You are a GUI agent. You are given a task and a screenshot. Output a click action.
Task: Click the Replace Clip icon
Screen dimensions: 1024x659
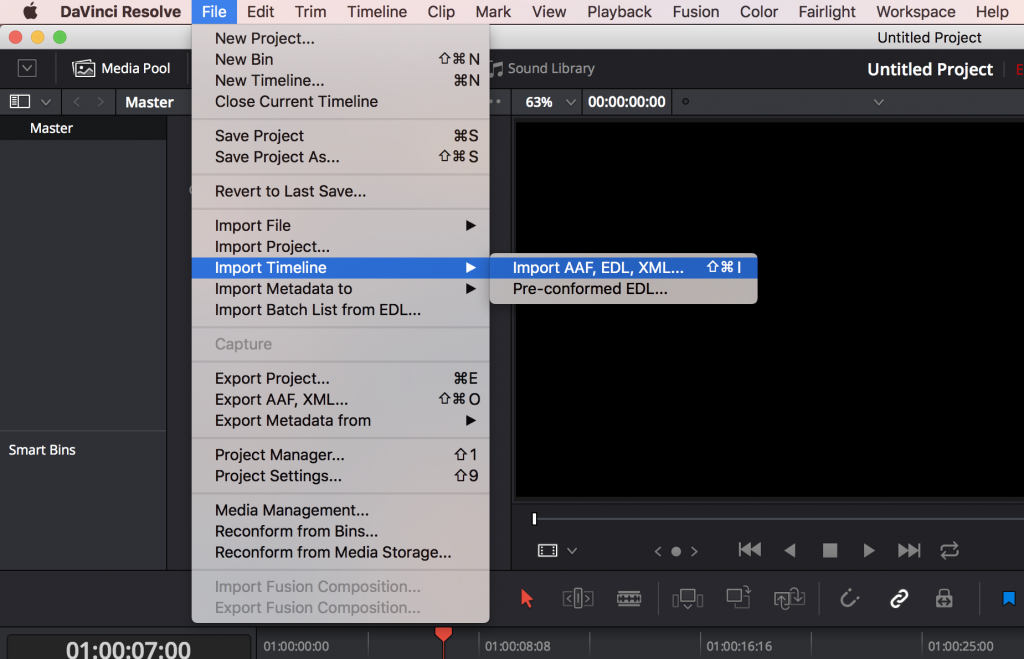pos(789,598)
